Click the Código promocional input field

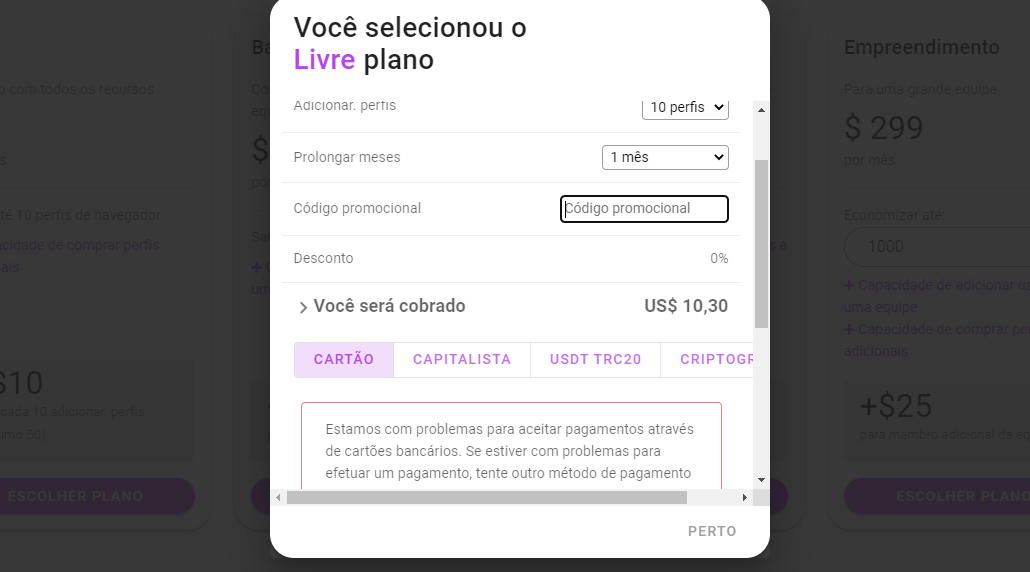644,209
